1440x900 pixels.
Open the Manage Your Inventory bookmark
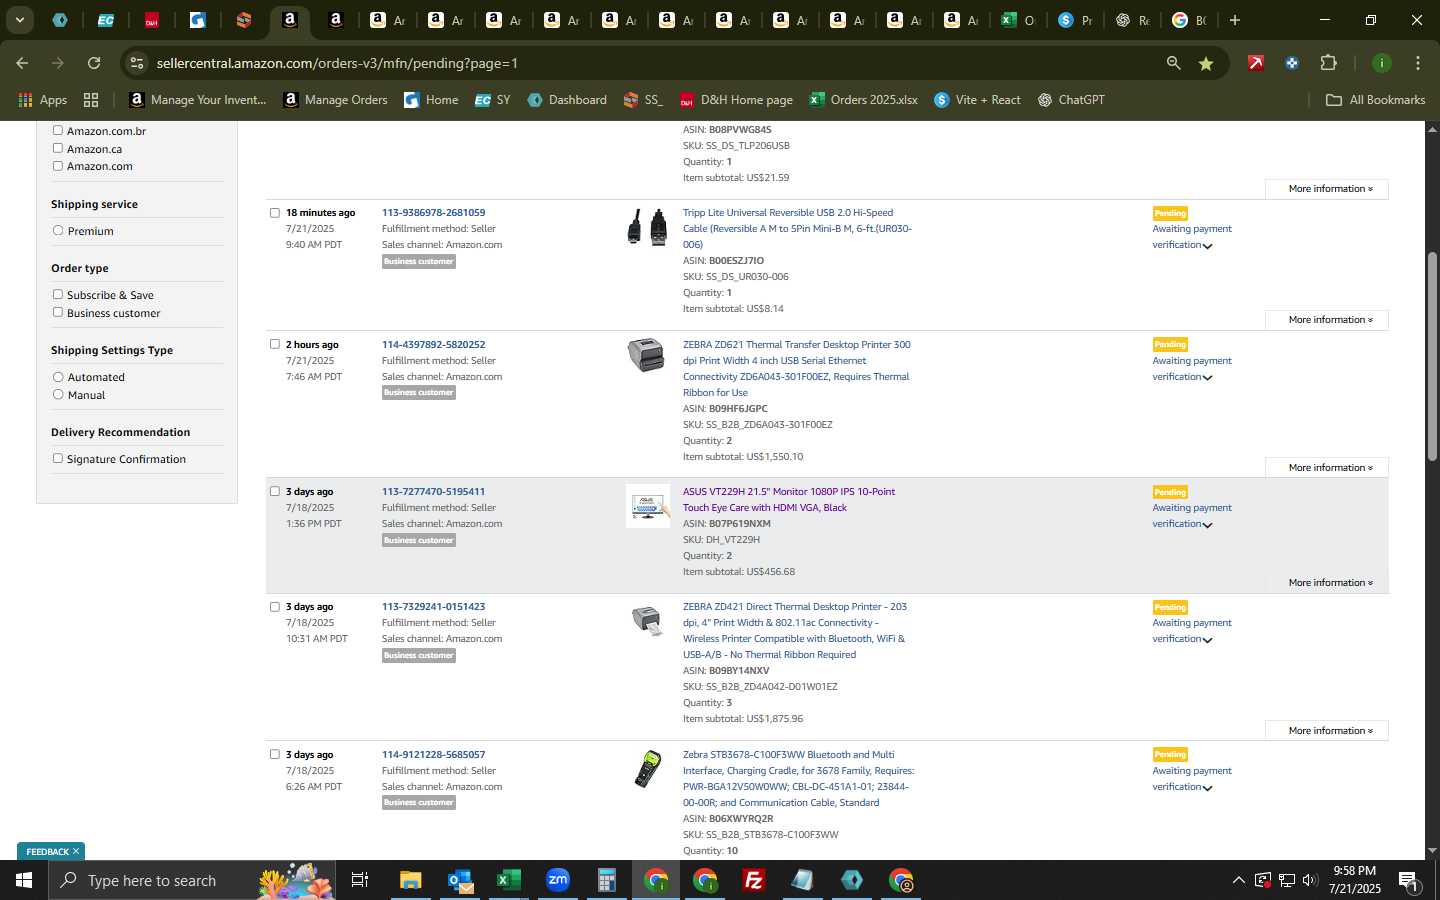pos(198,100)
